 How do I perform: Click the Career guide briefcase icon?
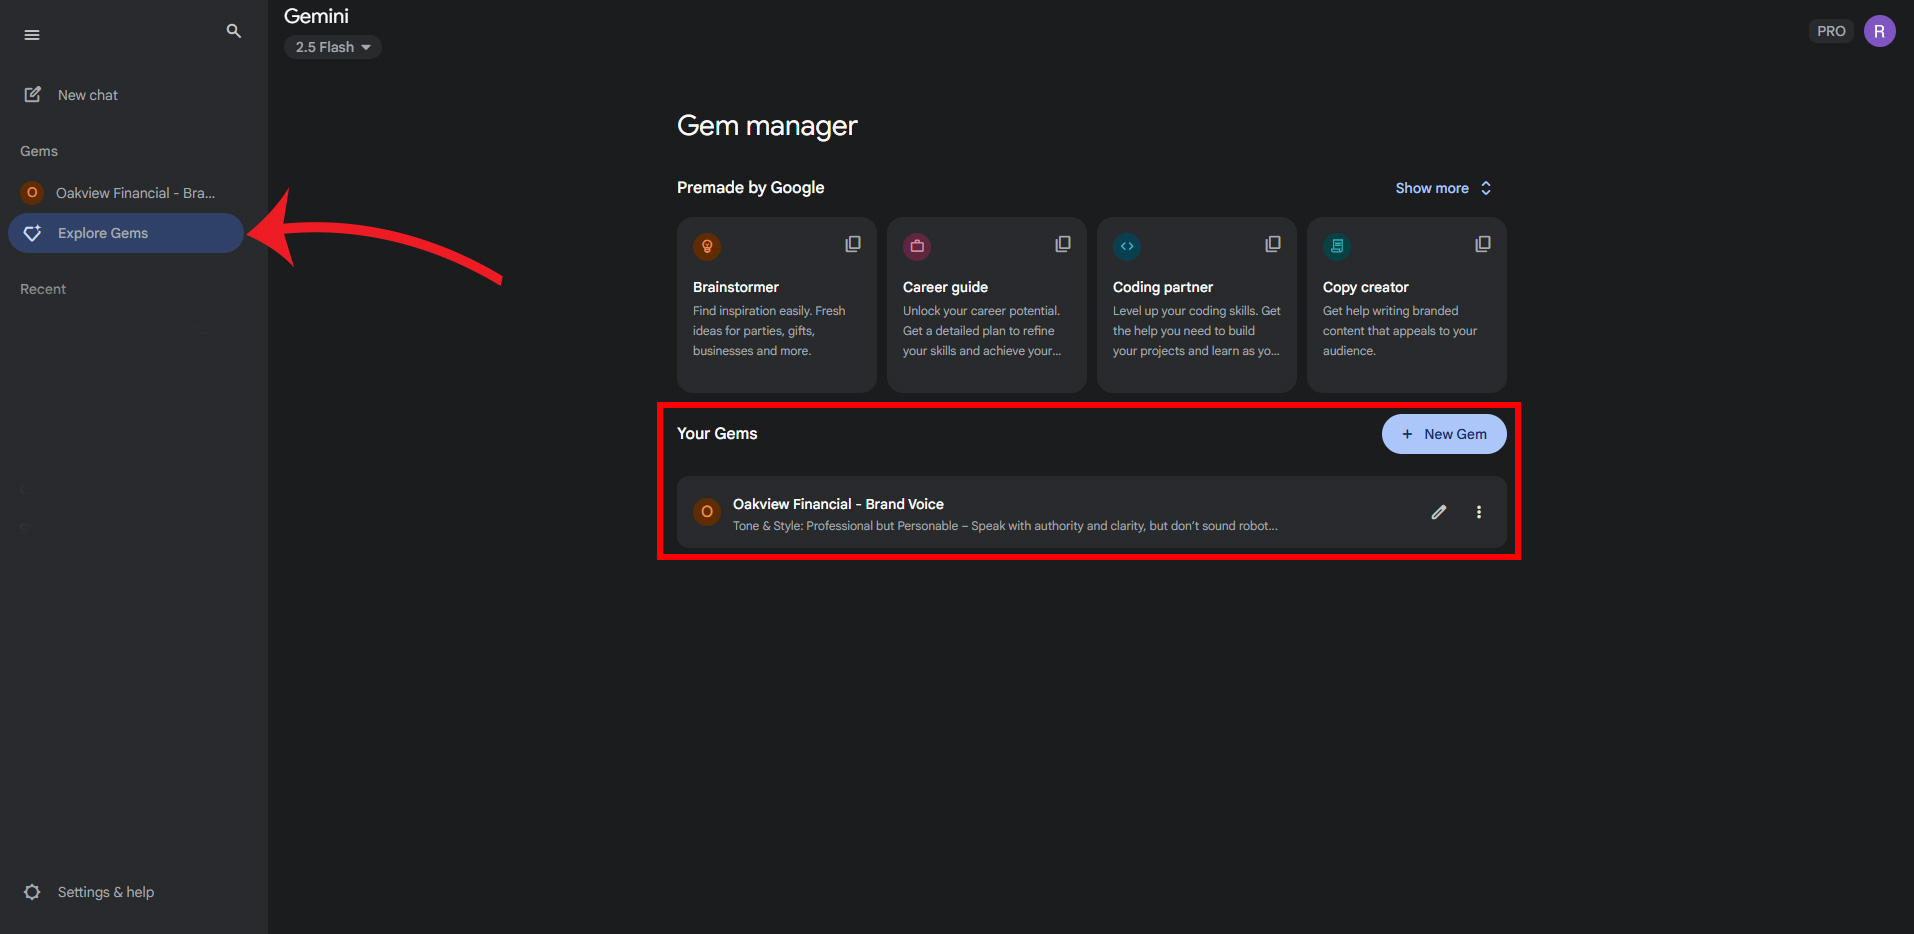pos(917,246)
